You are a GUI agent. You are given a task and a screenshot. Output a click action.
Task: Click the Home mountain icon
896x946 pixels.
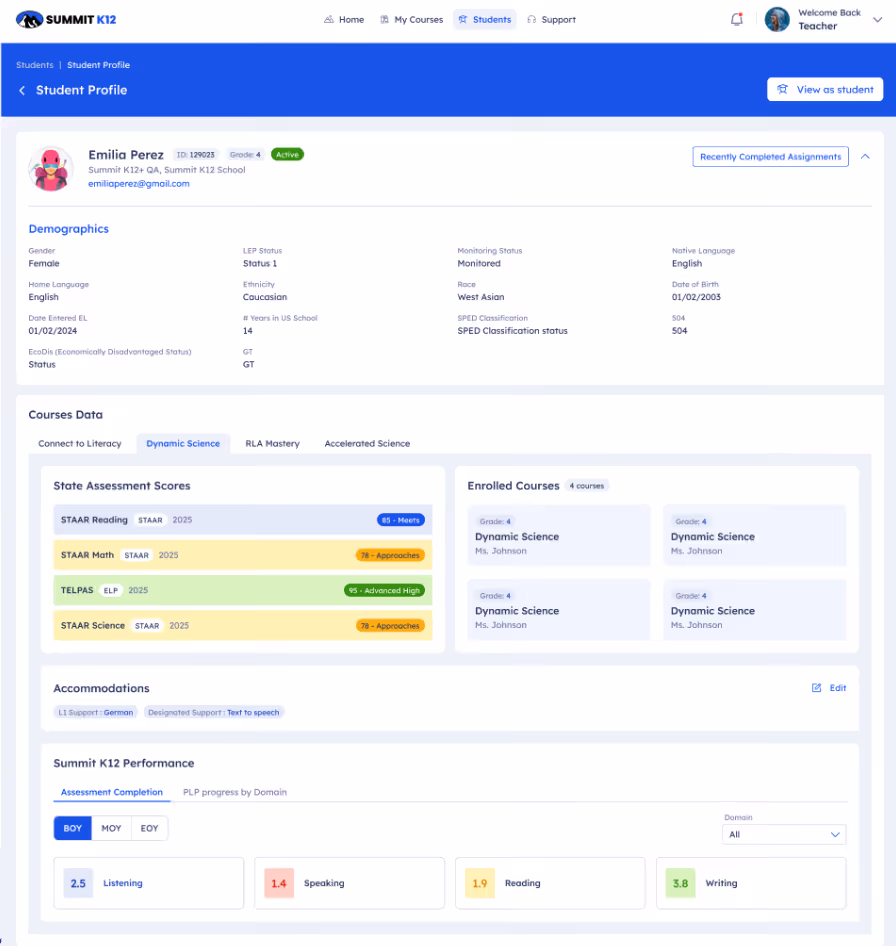click(329, 19)
